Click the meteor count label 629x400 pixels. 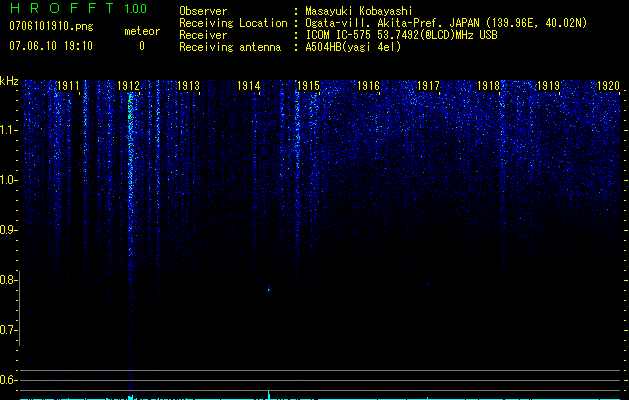click(142, 31)
